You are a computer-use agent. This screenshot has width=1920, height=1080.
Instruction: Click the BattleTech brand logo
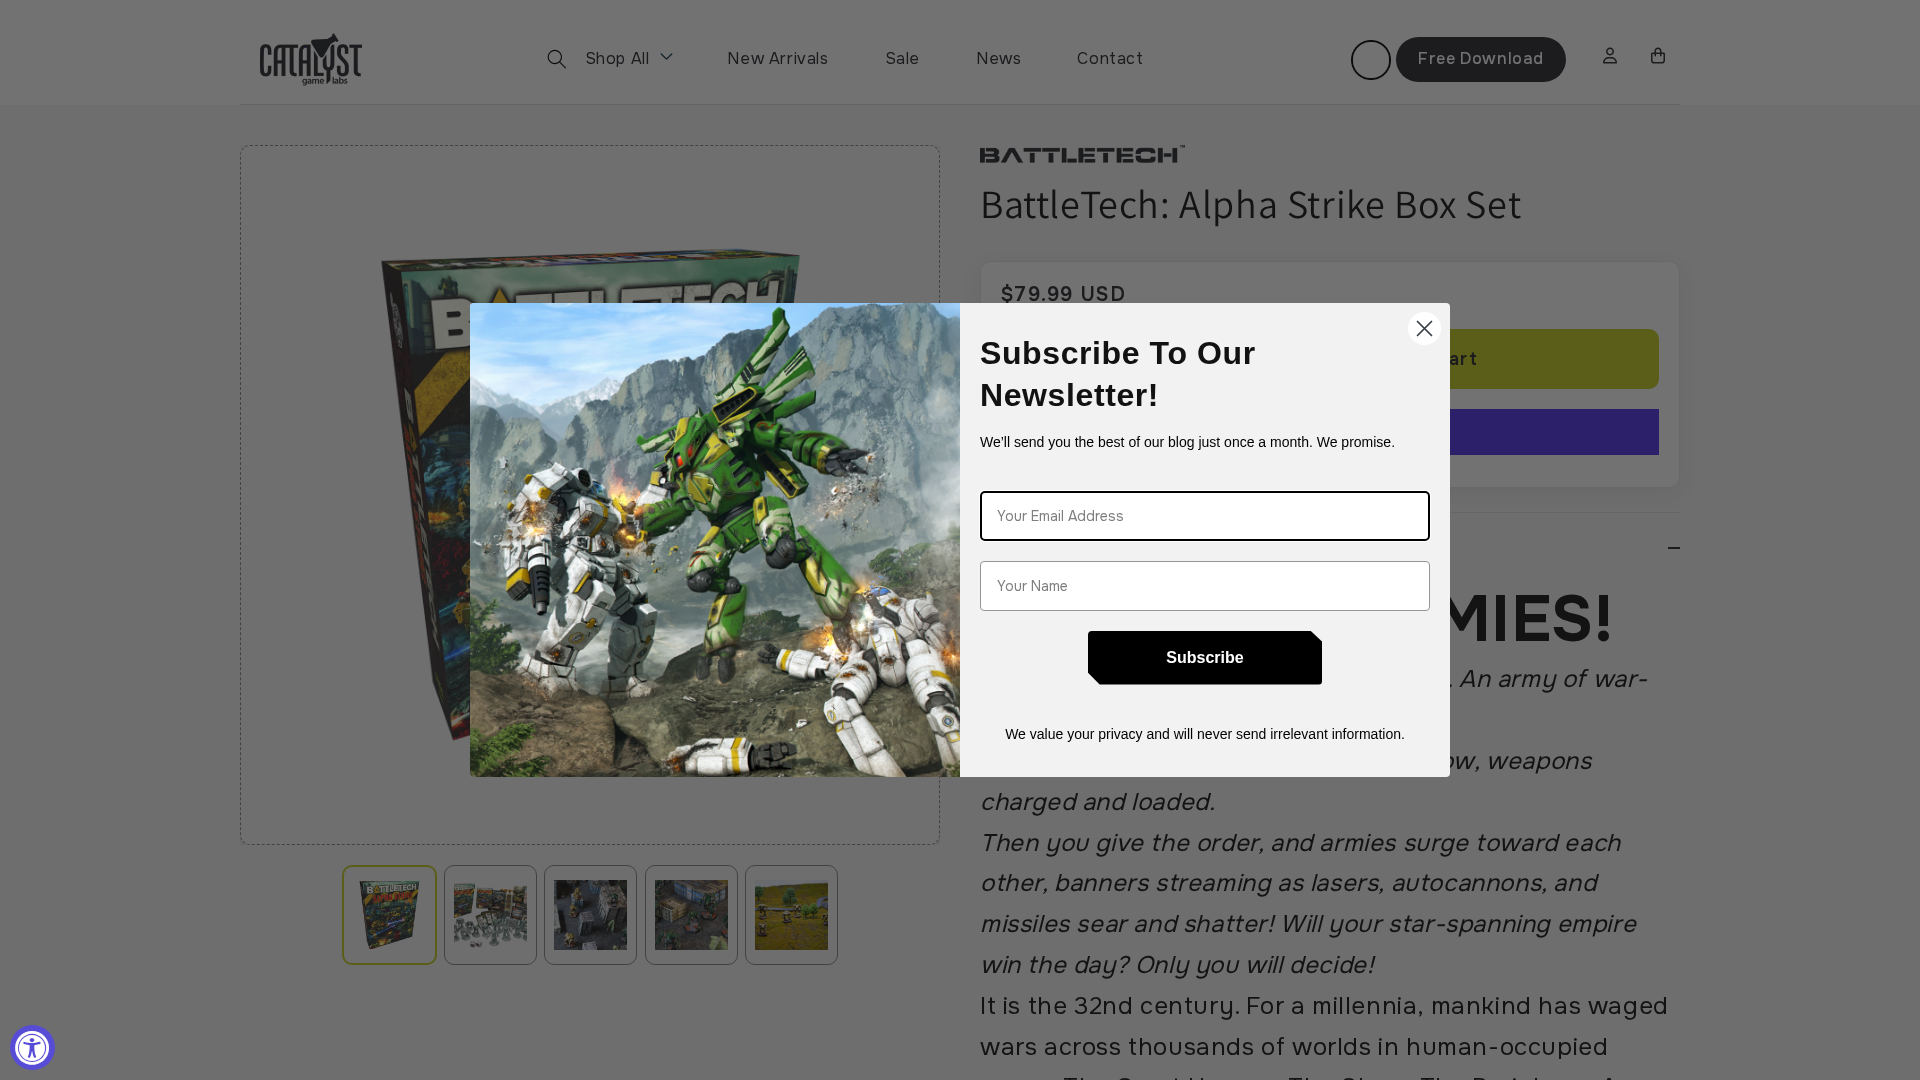tap(1082, 154)
